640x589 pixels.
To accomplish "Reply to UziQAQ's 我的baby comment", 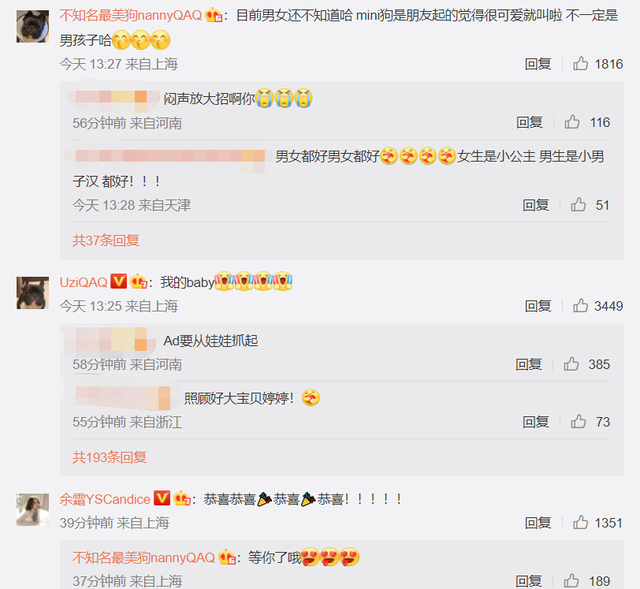I will click(538, 306).
